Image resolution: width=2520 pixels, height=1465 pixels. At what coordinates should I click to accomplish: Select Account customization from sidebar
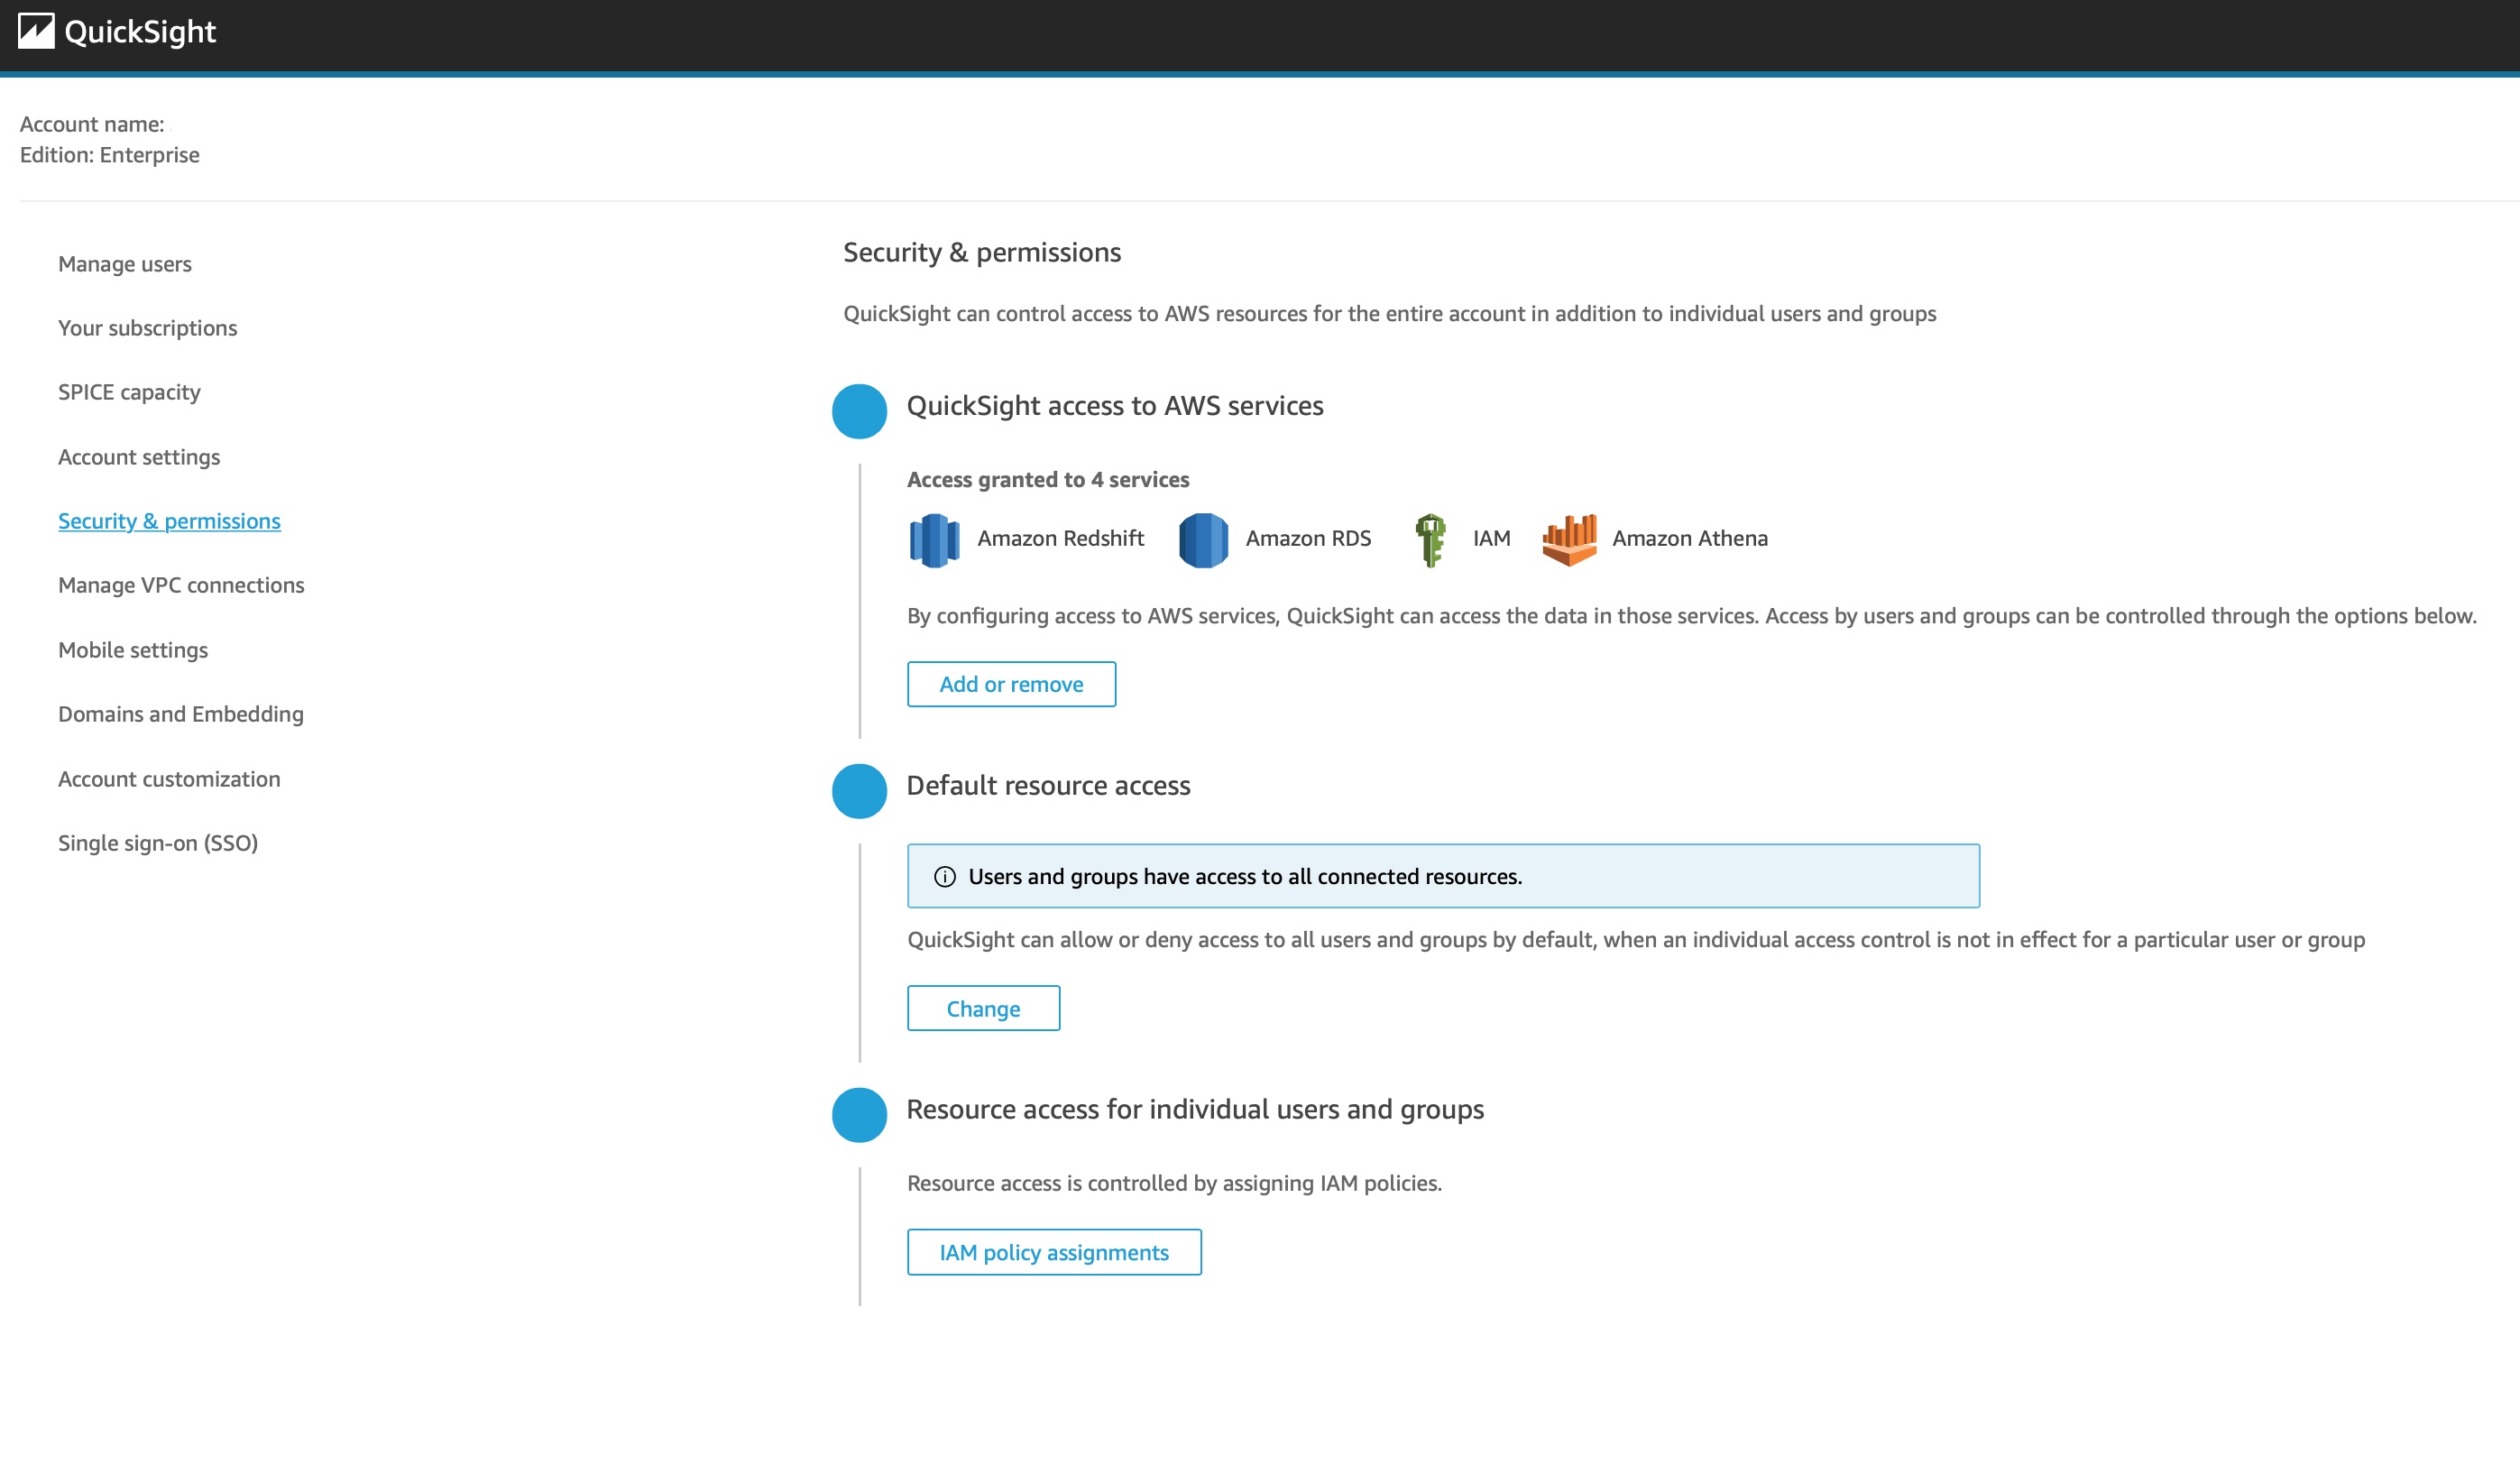tap(169, 778)
